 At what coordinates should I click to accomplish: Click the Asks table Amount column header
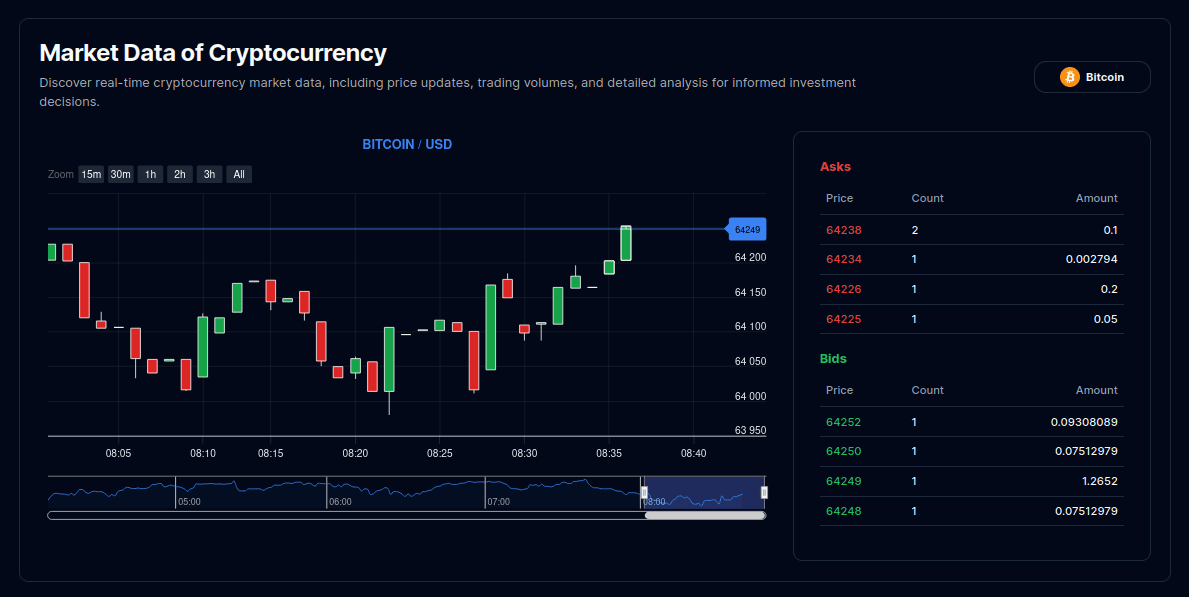pyautogui.click(x=1096, y=198)
